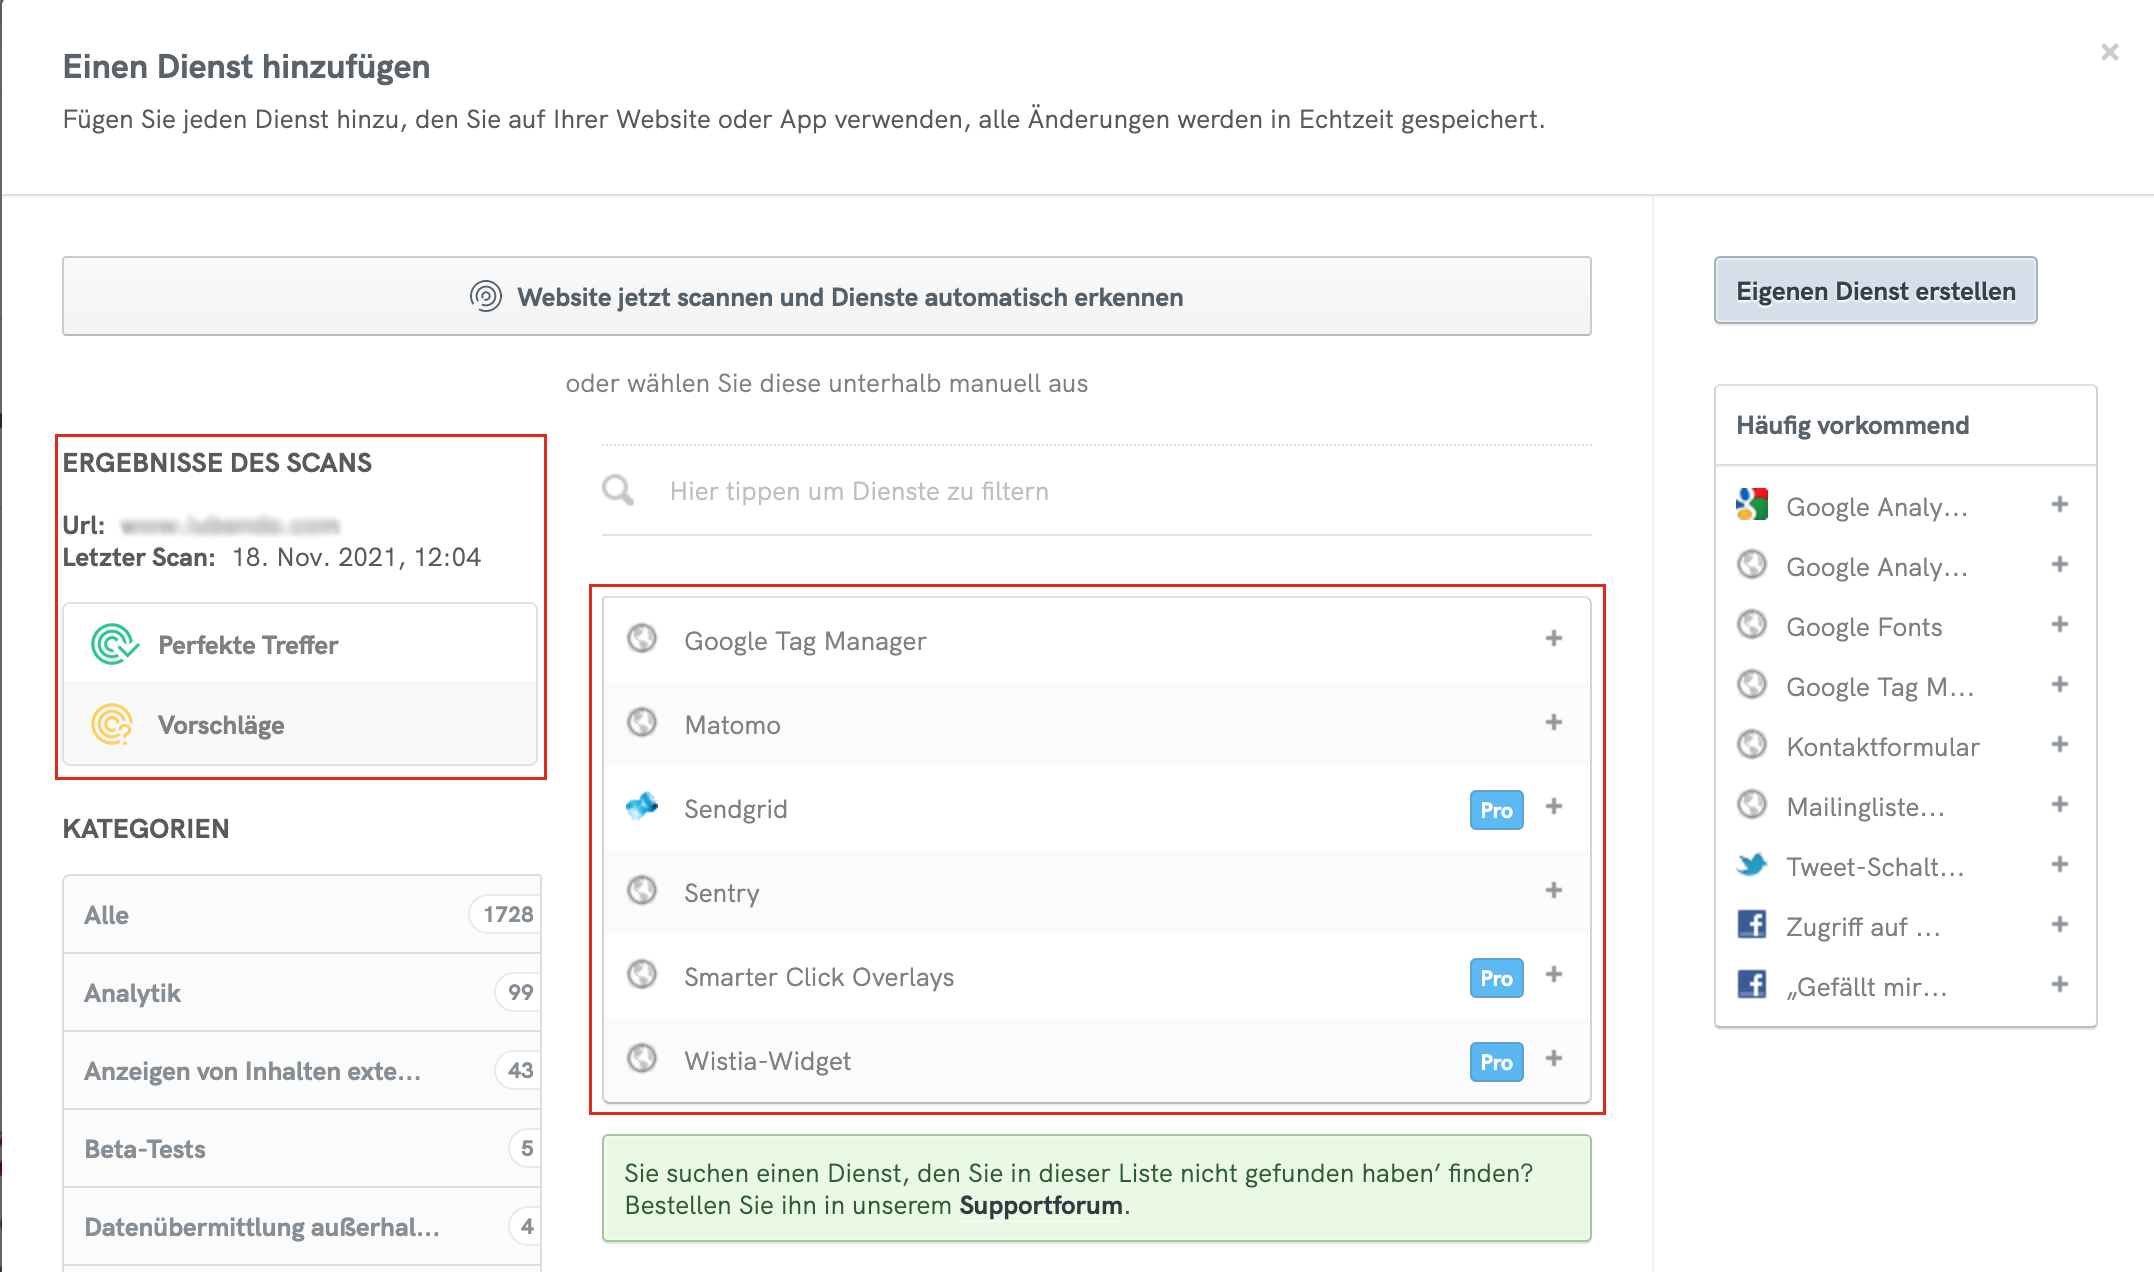Close the Einen Dienst hinzufügen dialog
The width and height of the screenshot is (2154, 1272).
tap(2109, 52)
